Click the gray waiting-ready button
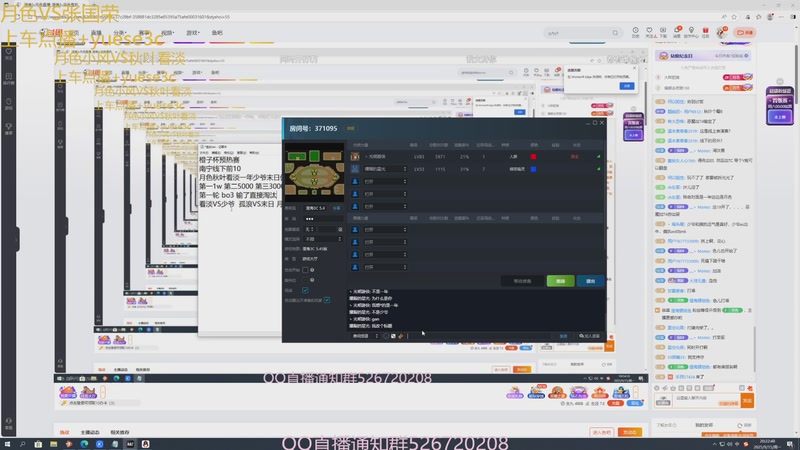 522,281
